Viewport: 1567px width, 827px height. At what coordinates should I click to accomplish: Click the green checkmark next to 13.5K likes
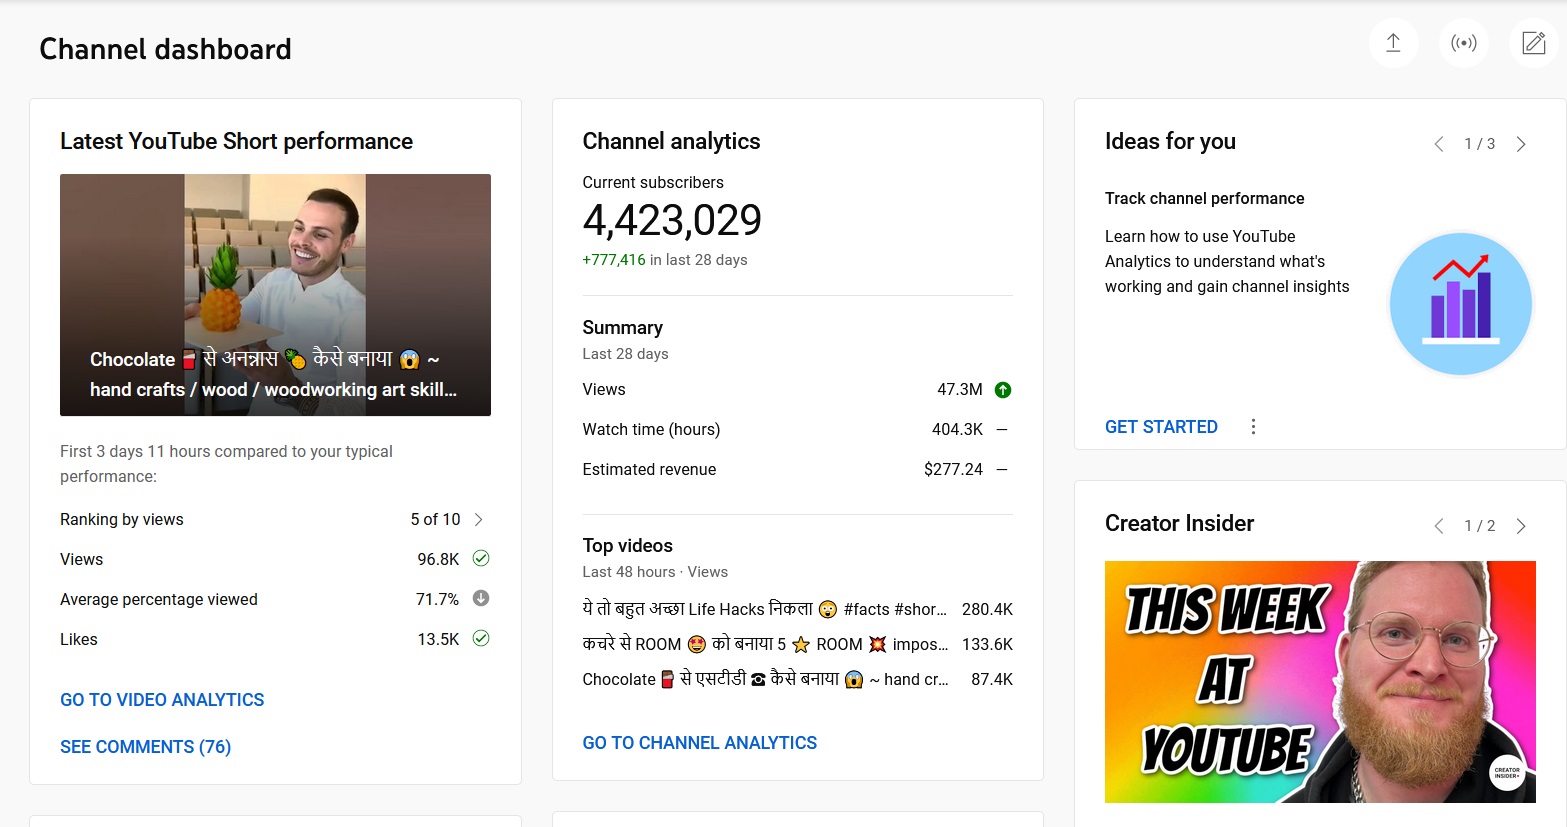click(x=481, y=639)
